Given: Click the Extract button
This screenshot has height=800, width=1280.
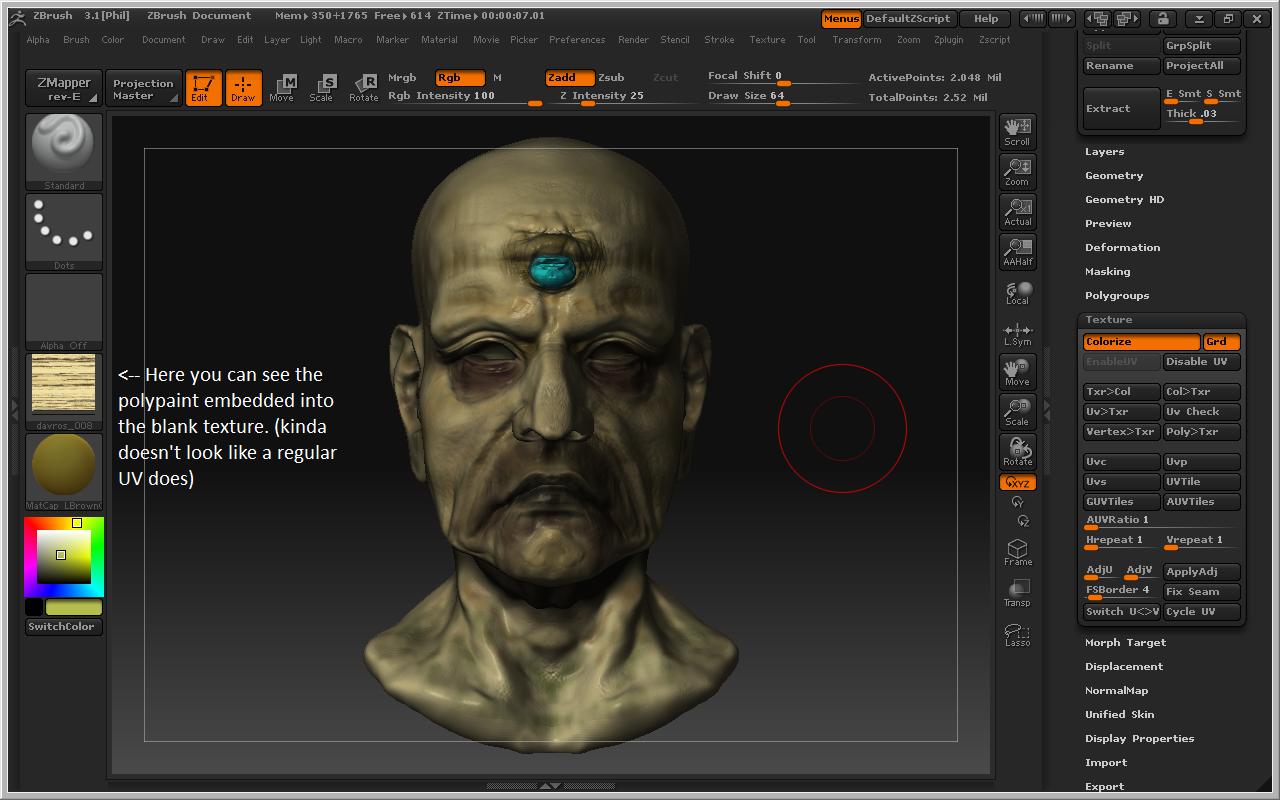Looking at the screenshot, I should (x=1122, y=109).
